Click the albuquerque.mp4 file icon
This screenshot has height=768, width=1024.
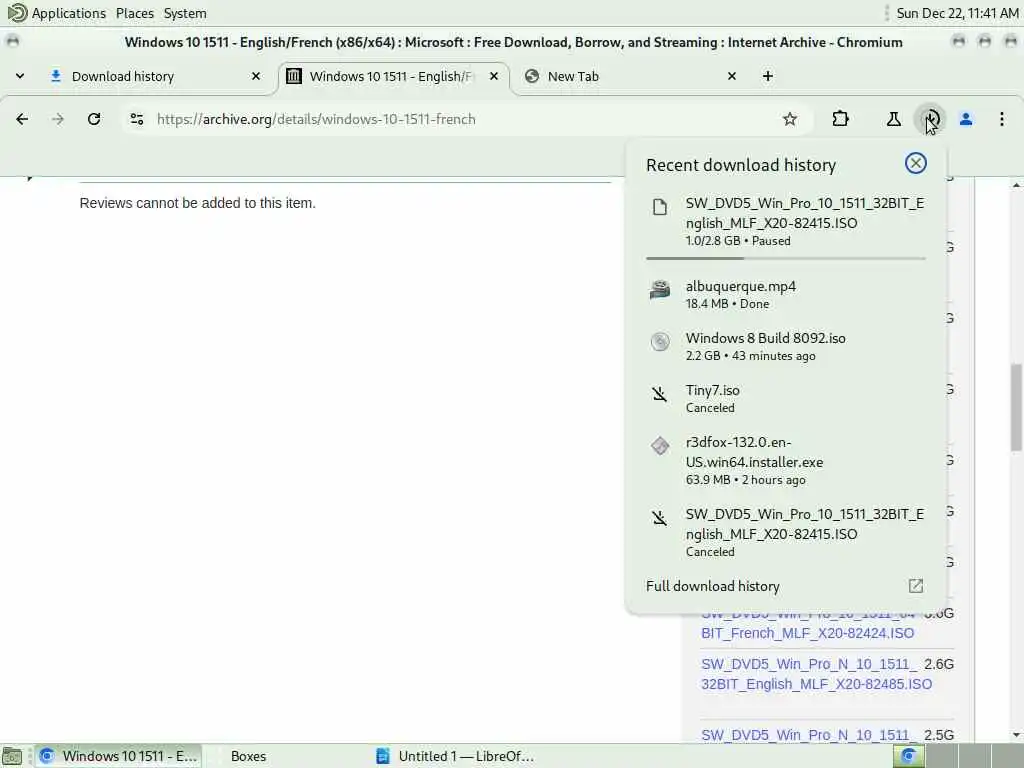(660, 289)
